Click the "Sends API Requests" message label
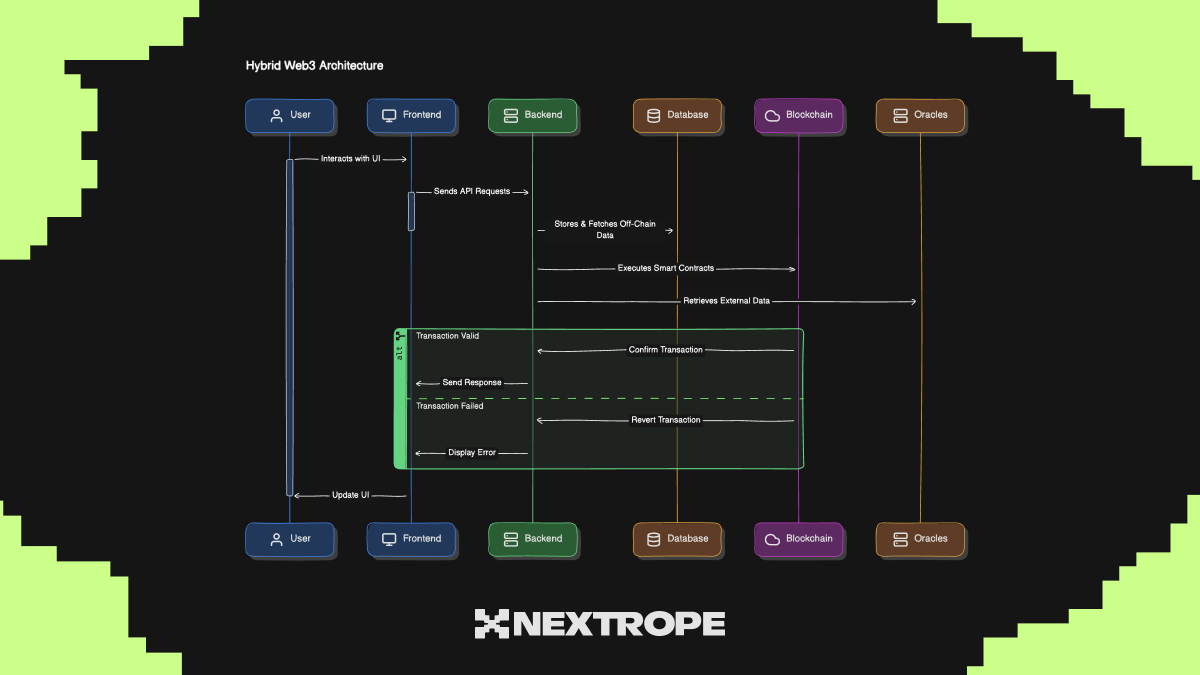The height and width of the screenshot is (675, 1200). pos(471,191)
